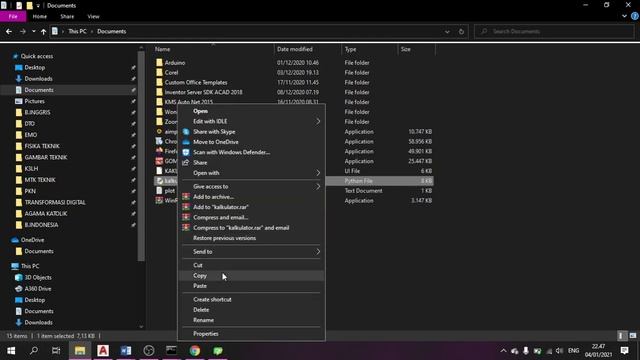Open the recent locations dropdown arrow
640x360 pixels.
[x=33, y=31]
